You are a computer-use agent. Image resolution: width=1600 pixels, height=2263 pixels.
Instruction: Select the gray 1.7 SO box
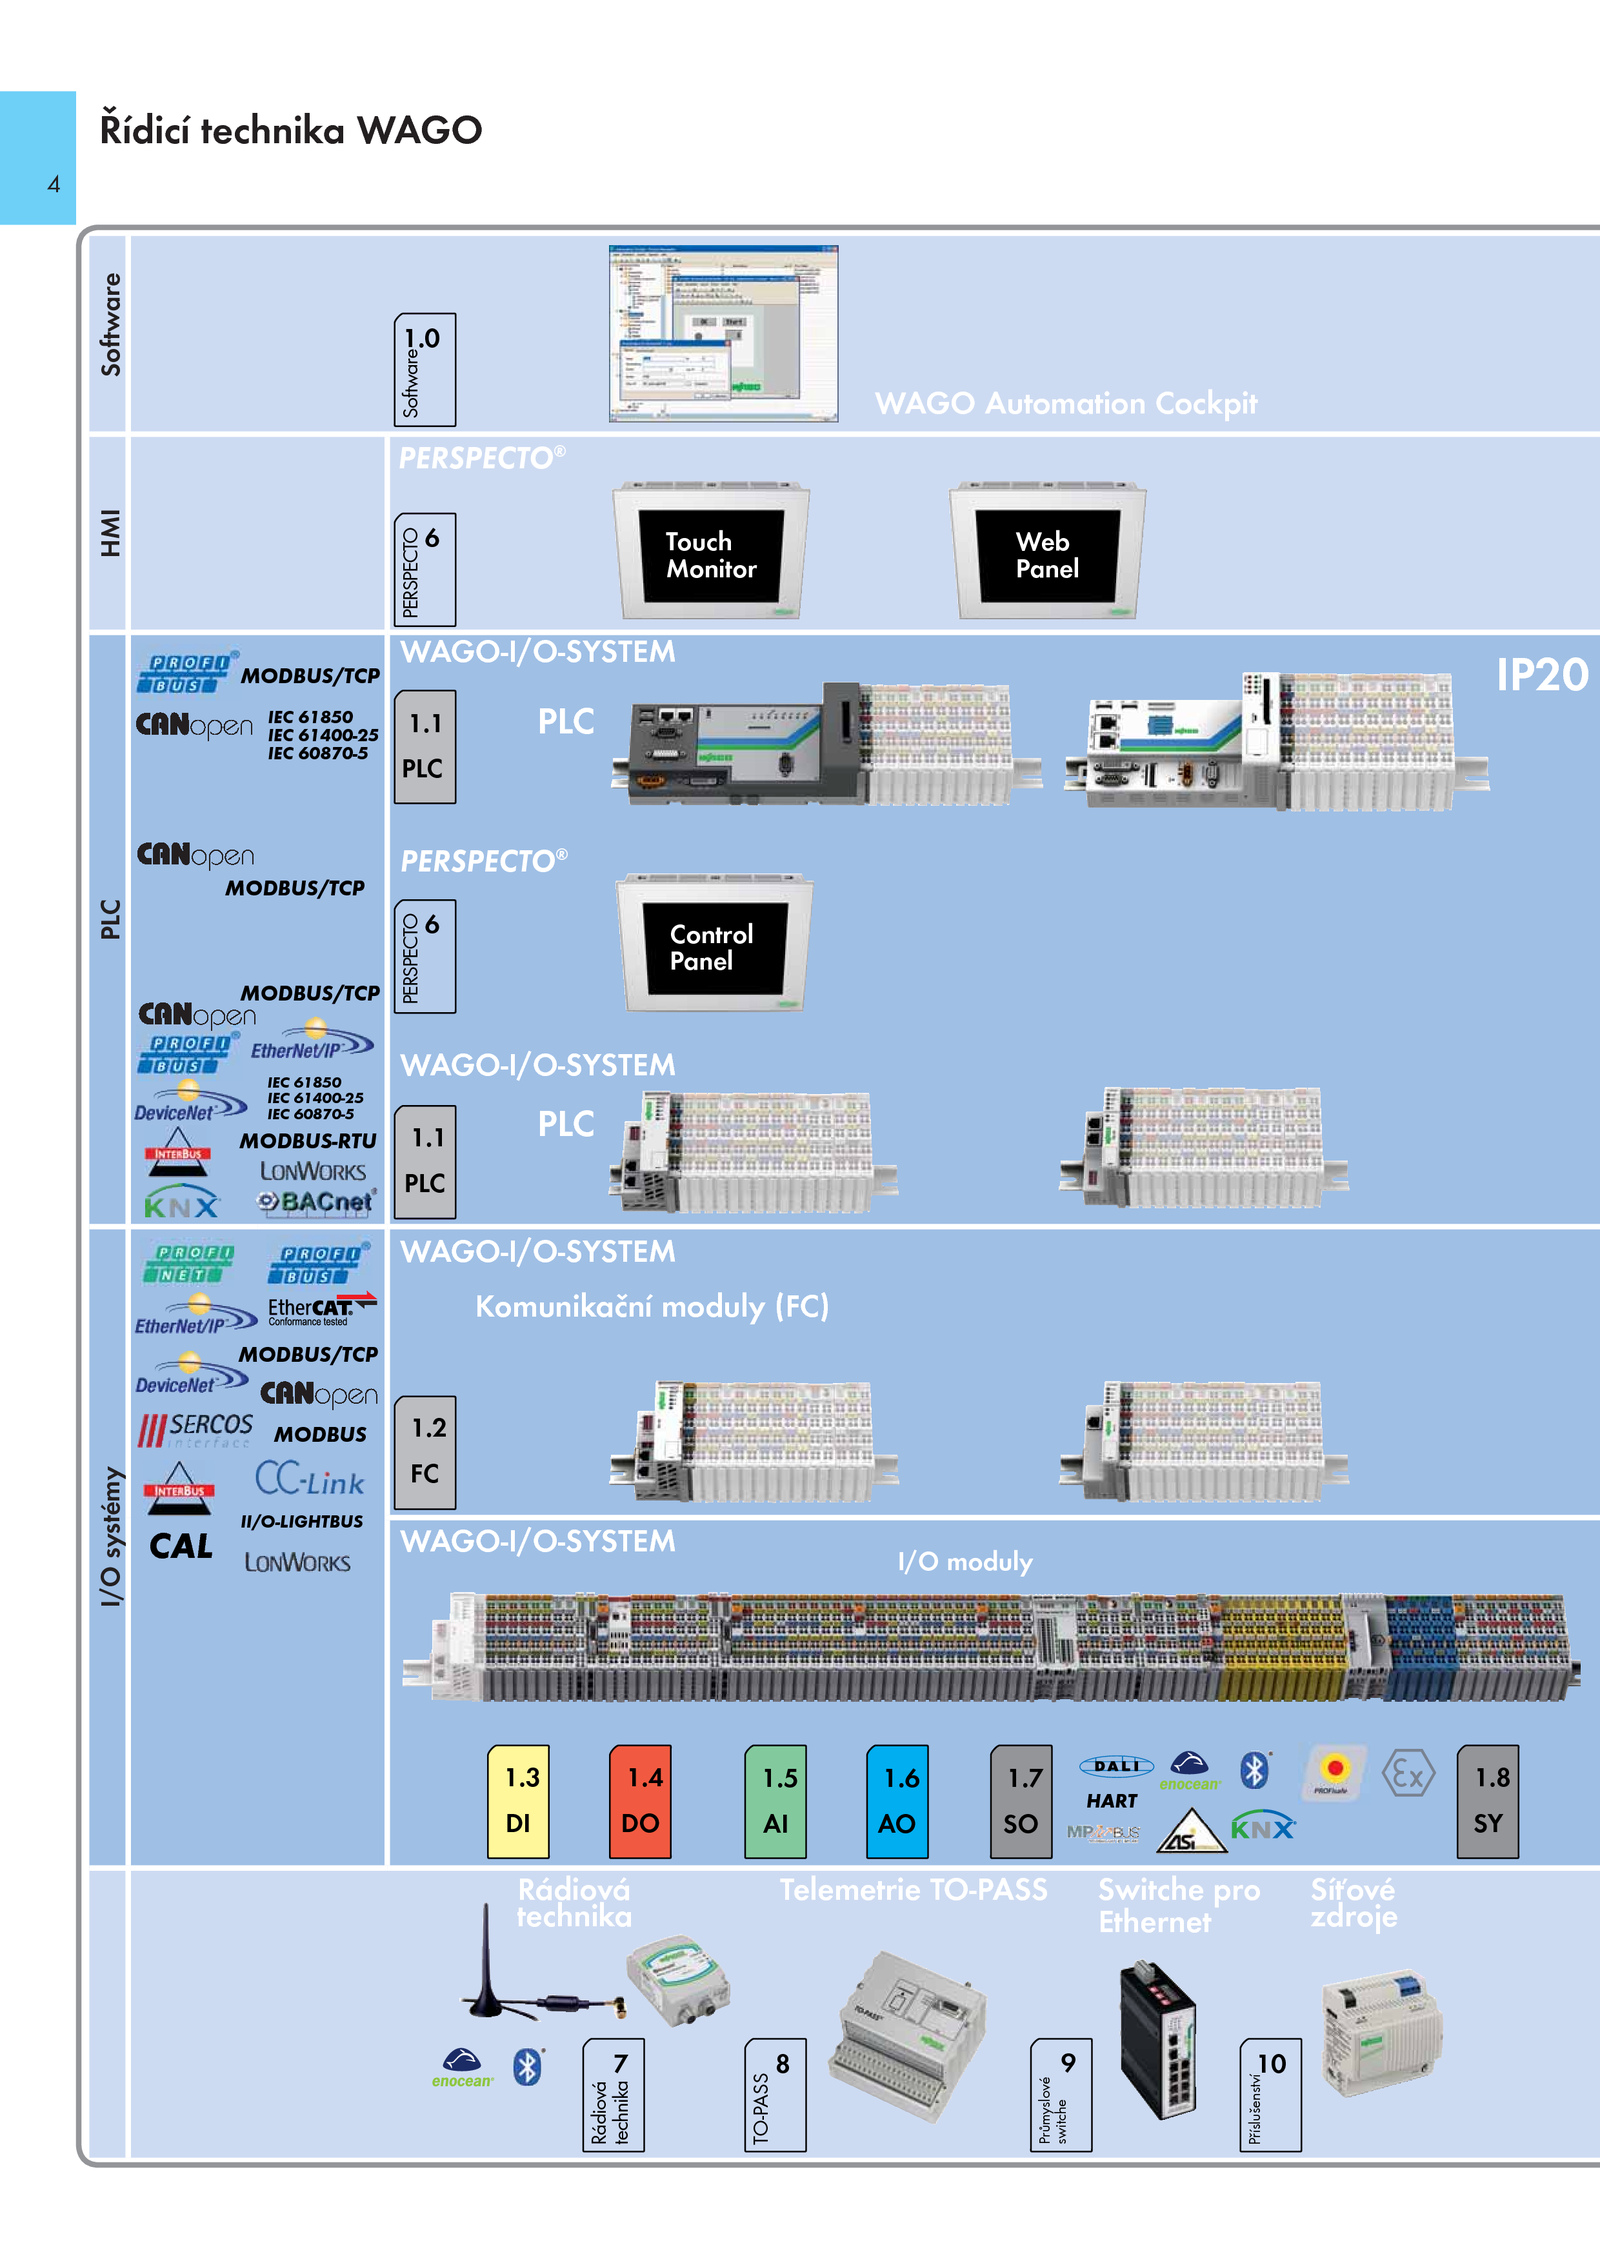(1021, 1801)
